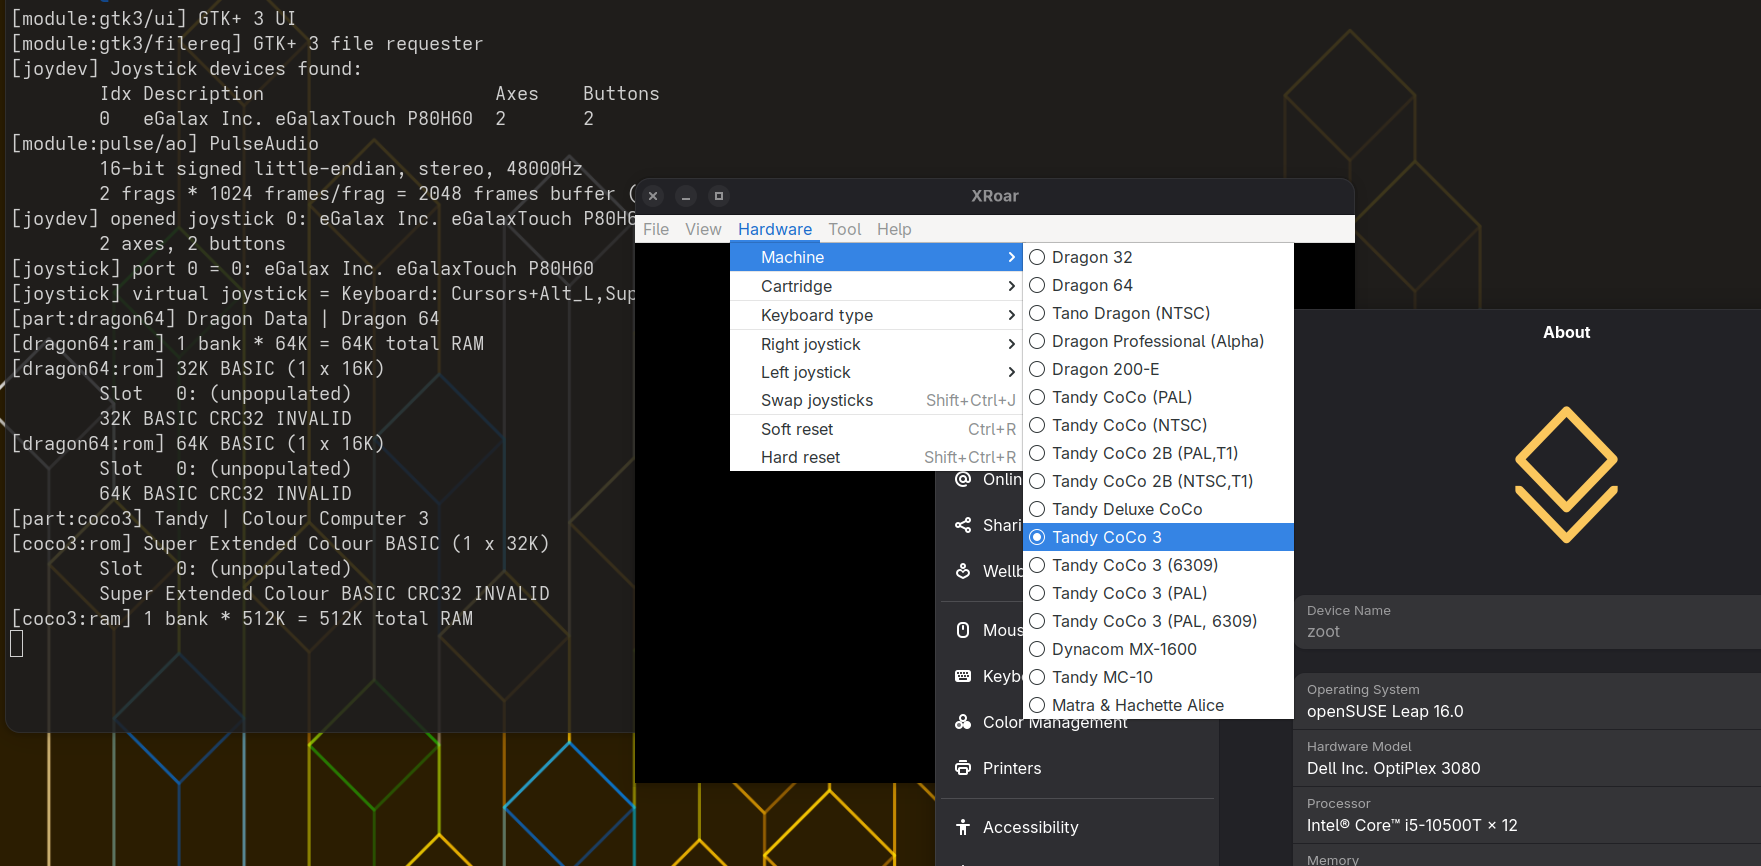Open Printers settings panel
Screen dimensions: 1761x866
1078,768
